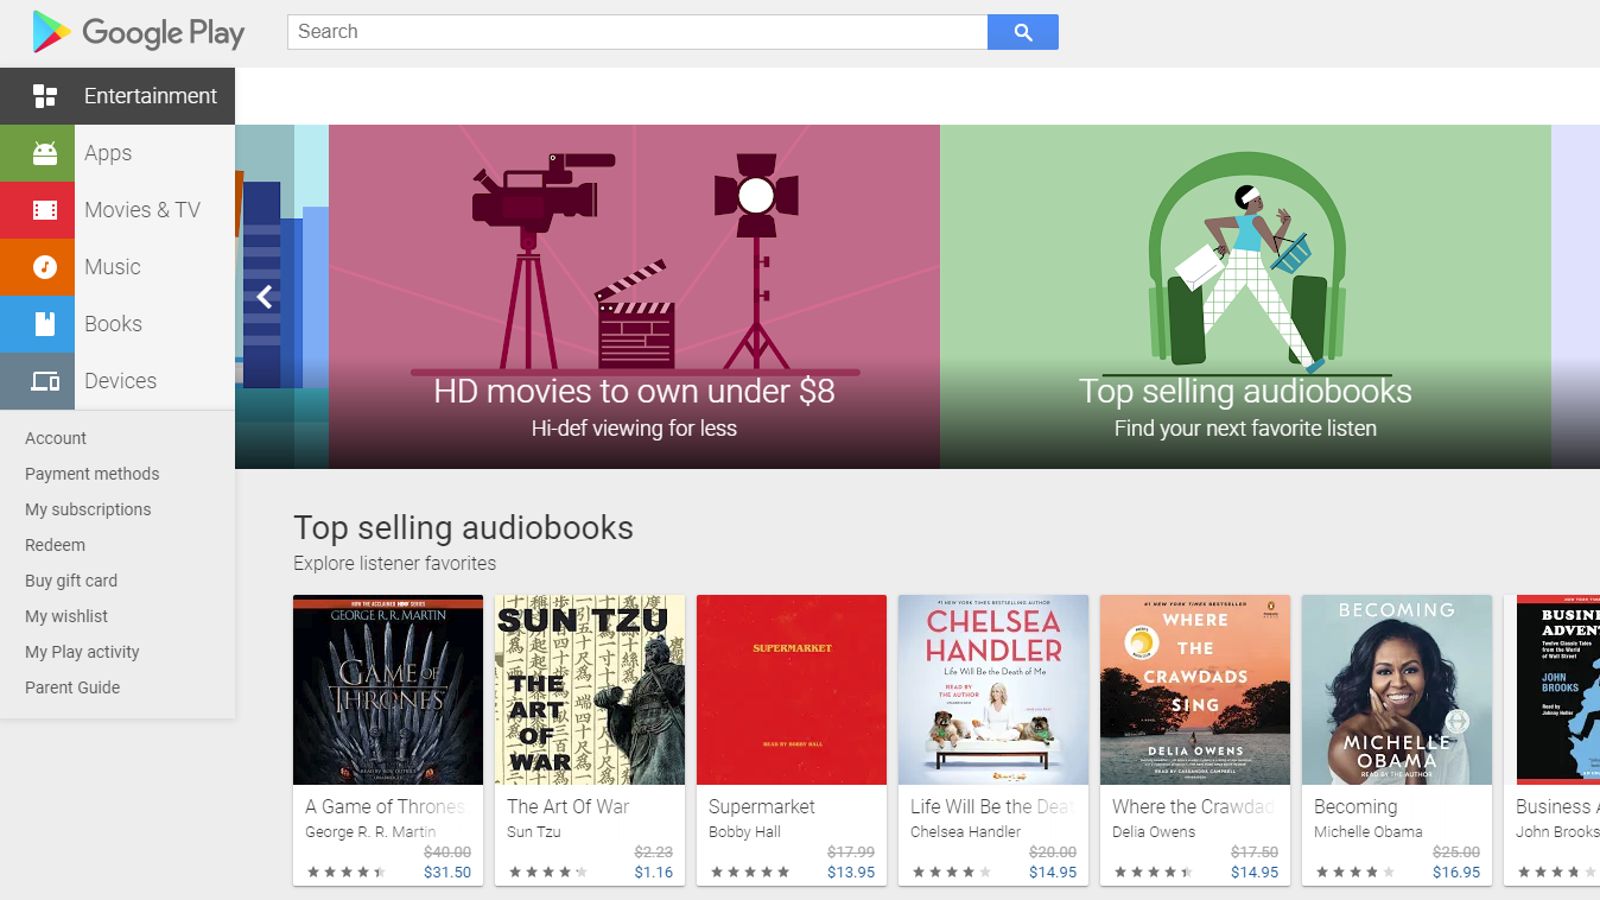The height and width of the screenshot is (900, 1600).
Task: Click star rating of Becoming
Action: pos(1355,872)
